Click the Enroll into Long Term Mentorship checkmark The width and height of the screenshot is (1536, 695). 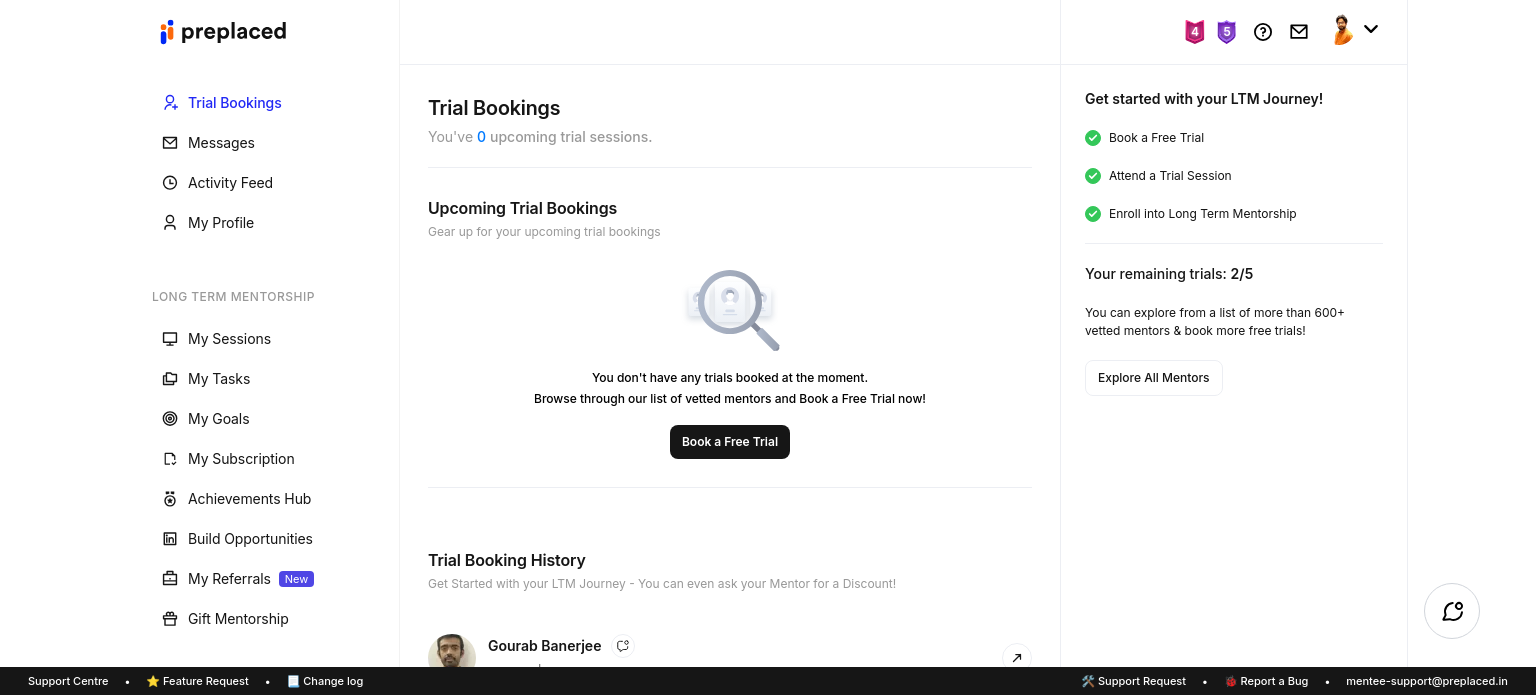(x=1093, y=214)
